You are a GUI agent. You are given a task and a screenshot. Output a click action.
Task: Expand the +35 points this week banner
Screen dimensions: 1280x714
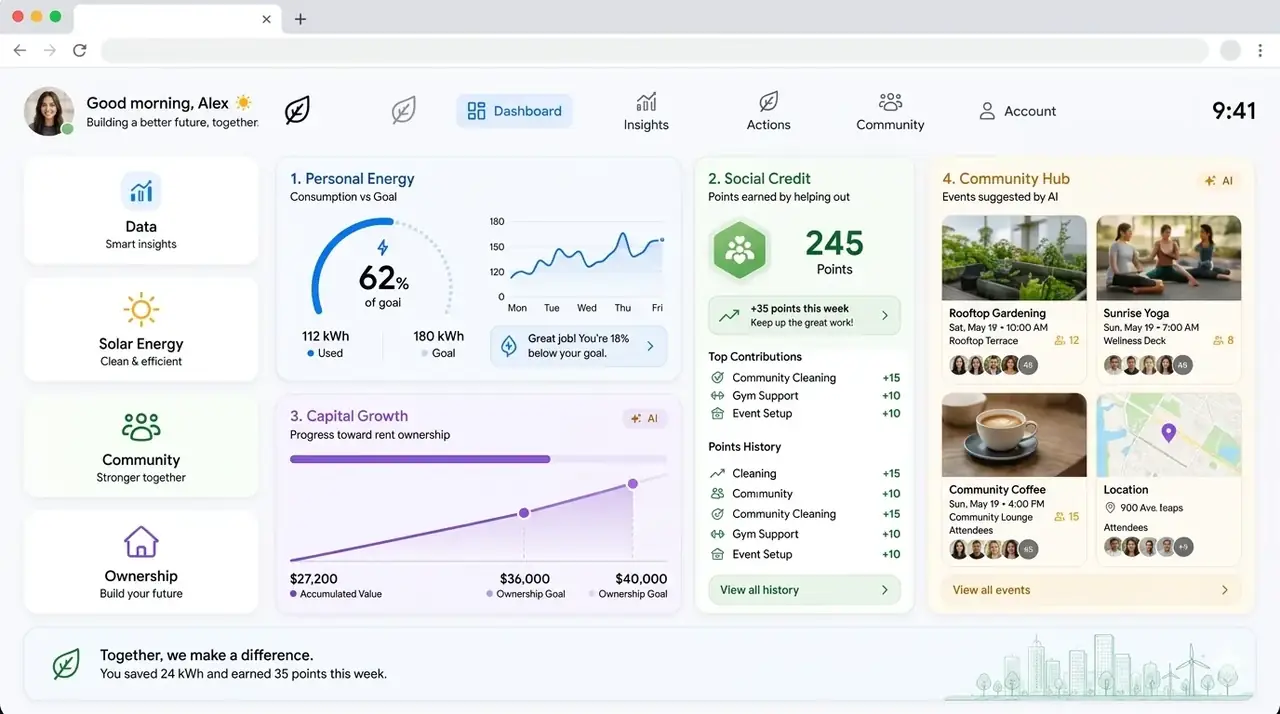(804, 315)
